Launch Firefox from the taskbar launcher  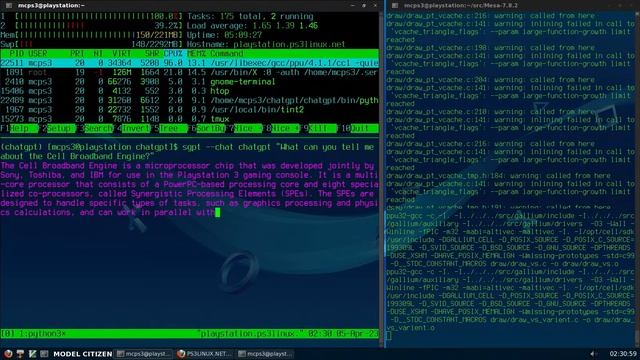[x=8, y=354]
